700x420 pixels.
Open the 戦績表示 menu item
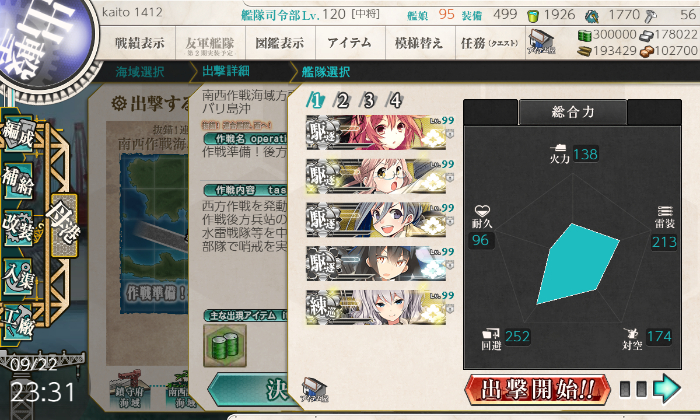point(139,43)
